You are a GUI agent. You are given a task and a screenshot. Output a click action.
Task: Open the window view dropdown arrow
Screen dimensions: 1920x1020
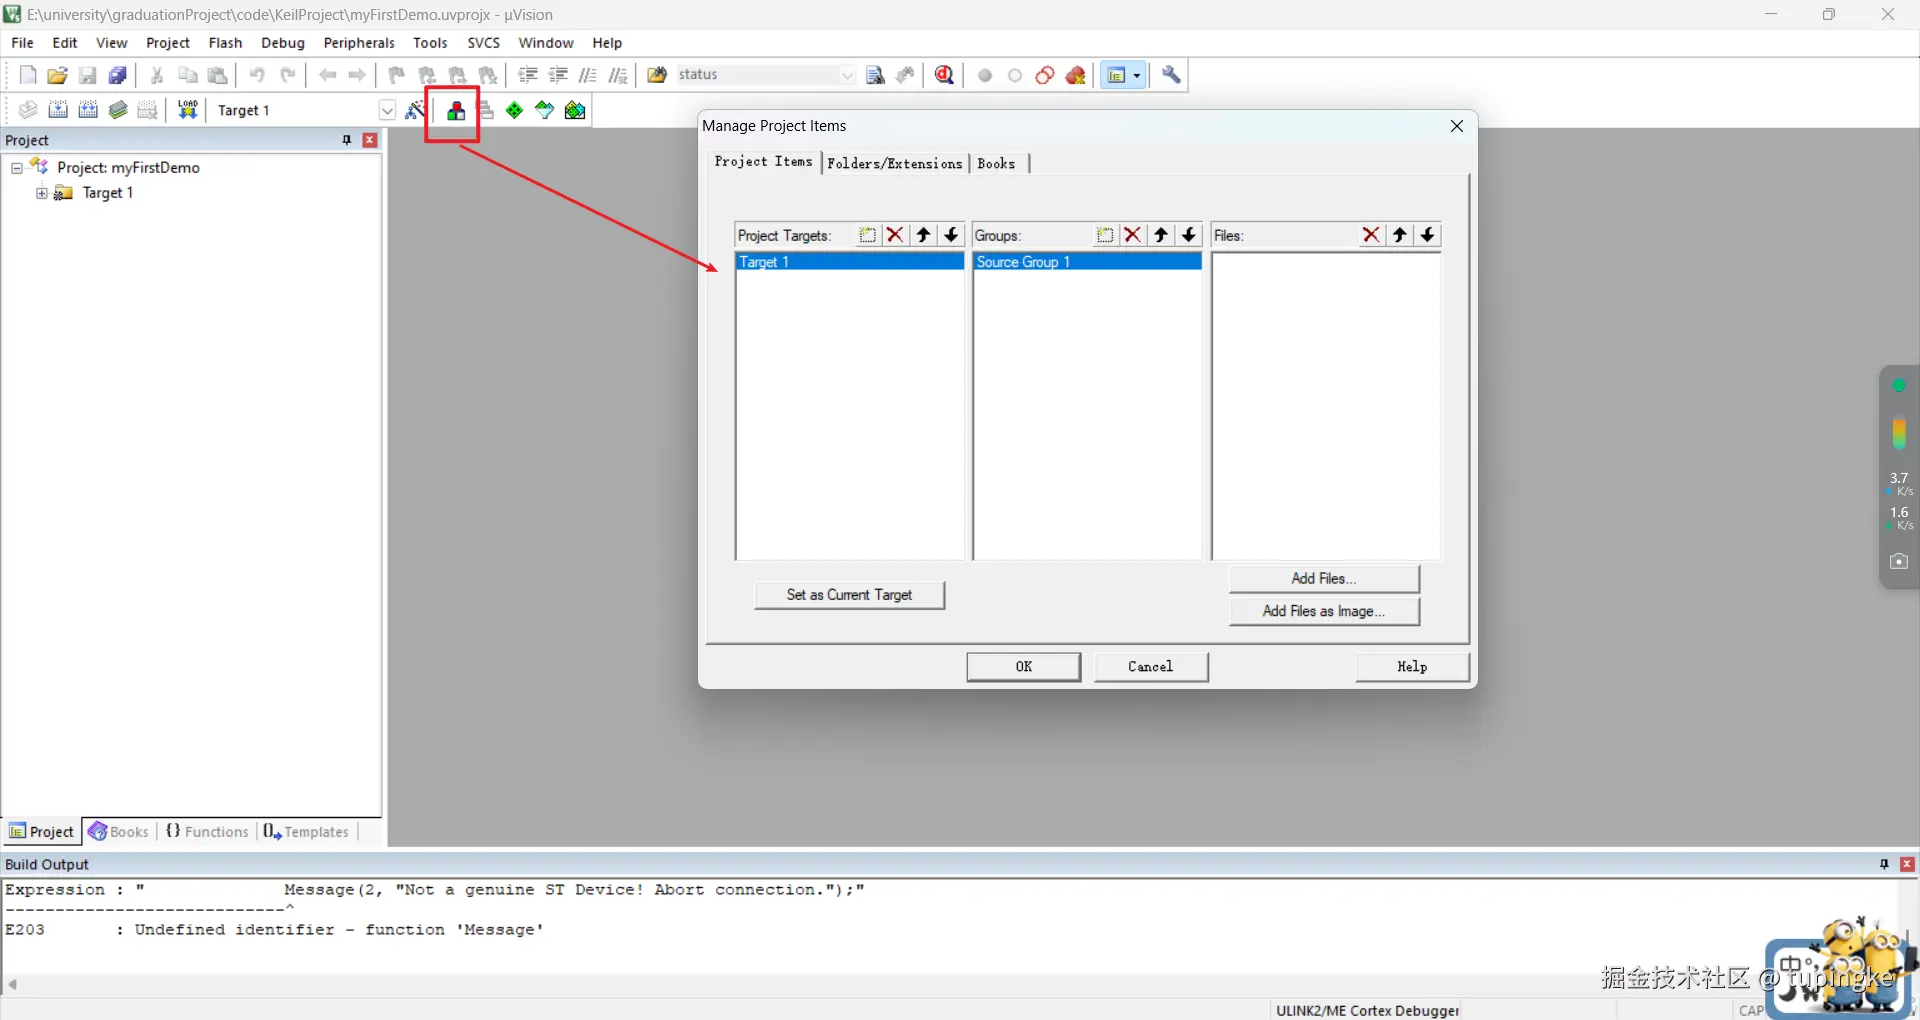1137,75
